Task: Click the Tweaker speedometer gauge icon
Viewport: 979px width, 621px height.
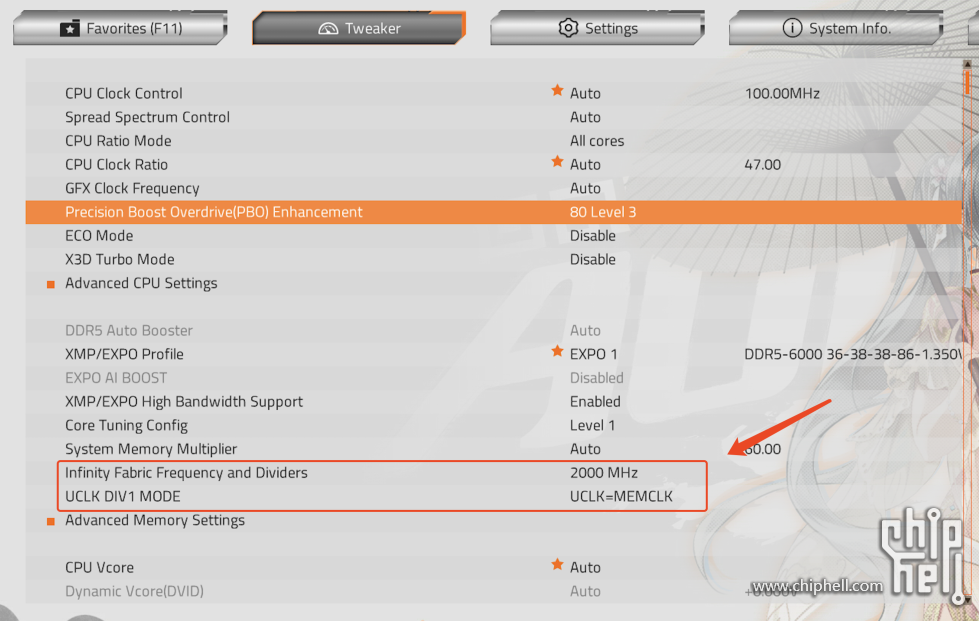Action: coord(328,29)
